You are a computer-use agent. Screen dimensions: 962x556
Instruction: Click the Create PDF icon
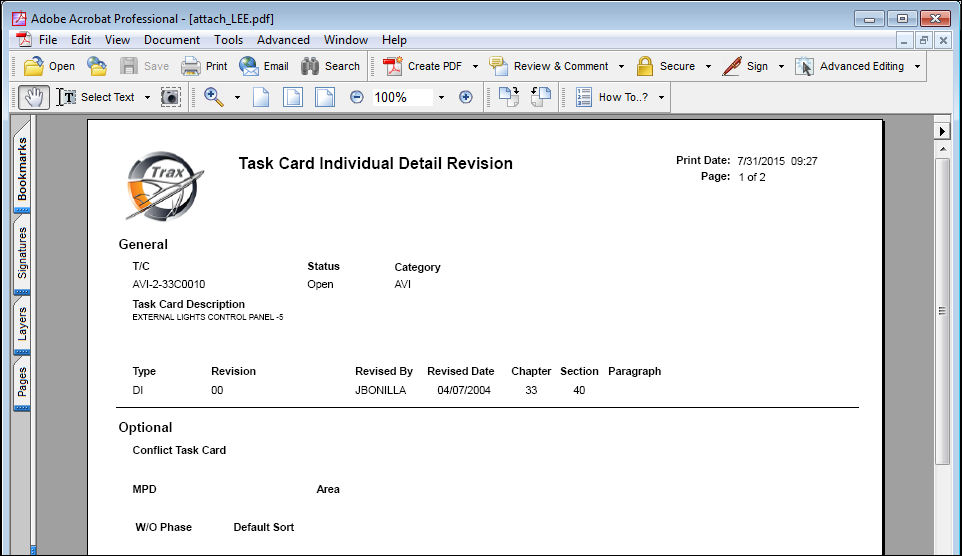point(393,66)
